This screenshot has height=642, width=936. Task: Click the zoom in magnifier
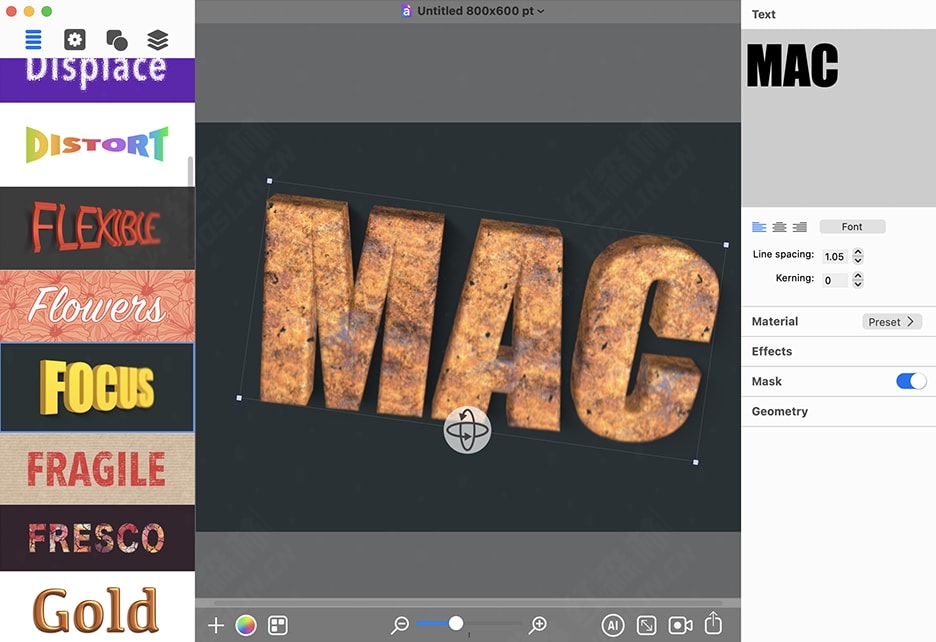click(537, 625)
